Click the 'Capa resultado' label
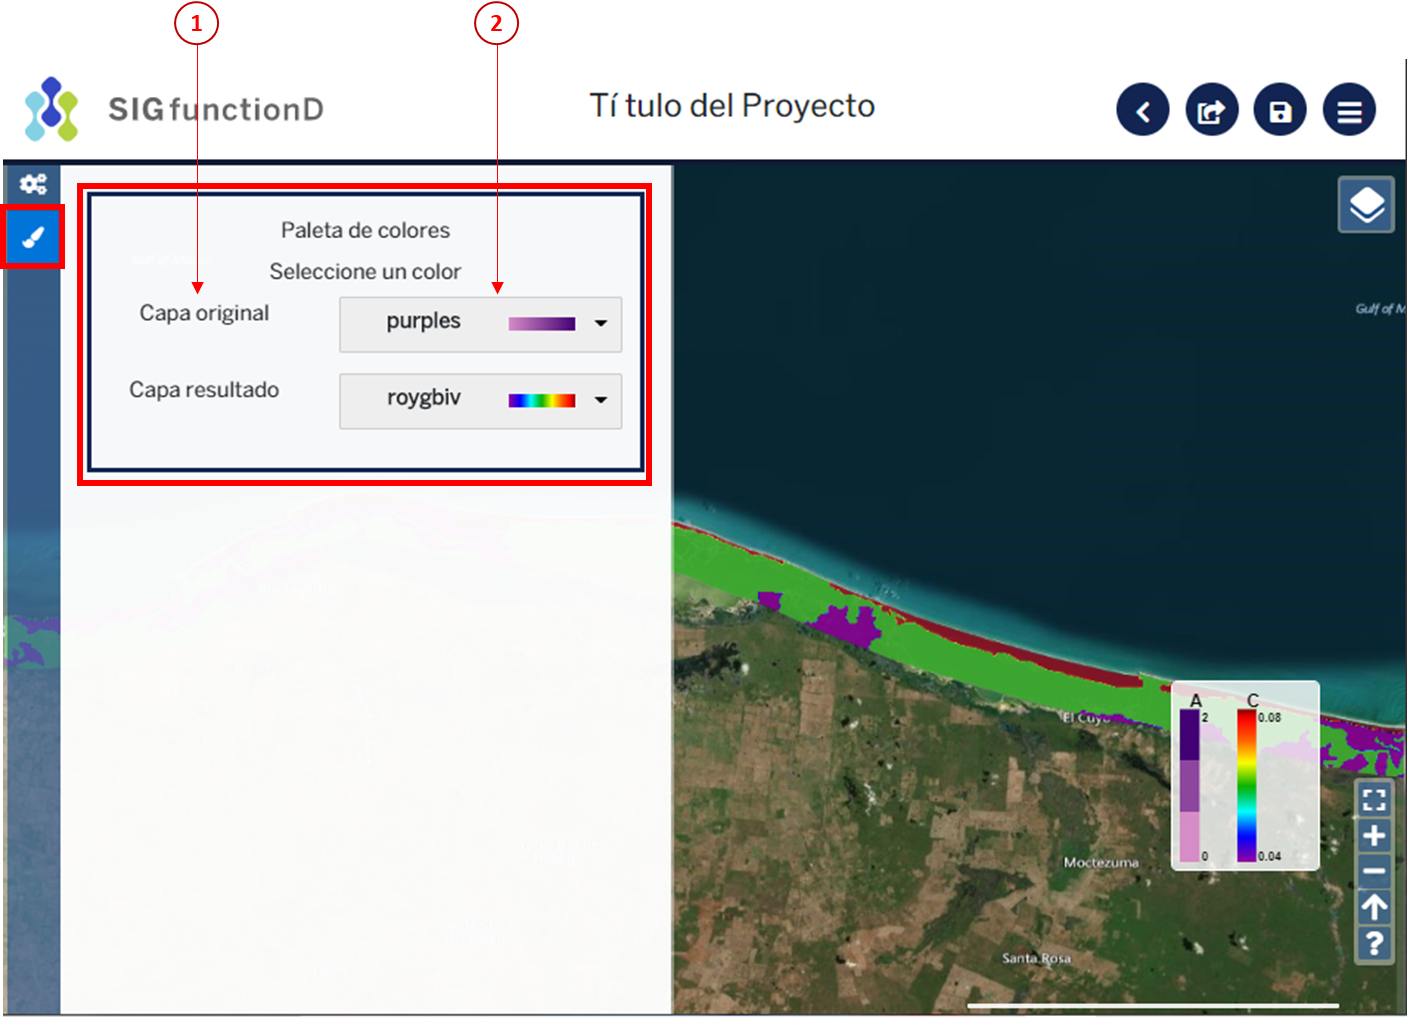The height and width of the screenshot is (1017, 1407). pos(204,390)
